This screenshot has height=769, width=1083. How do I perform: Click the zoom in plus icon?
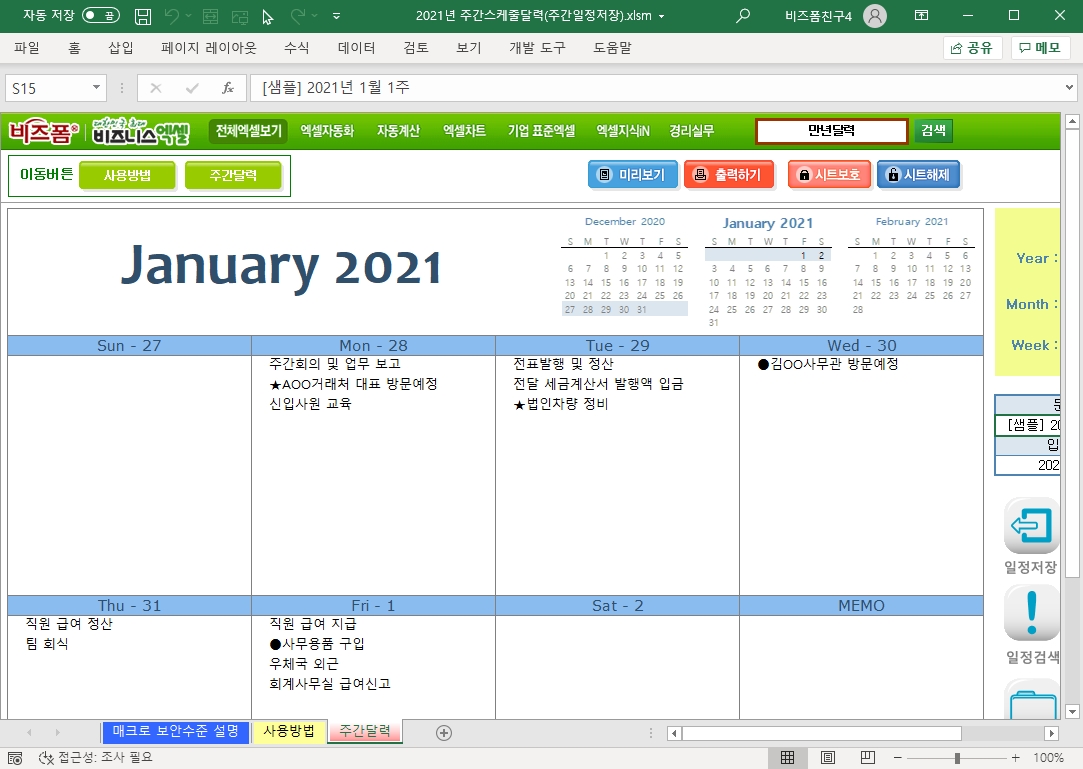click(1015, 758)
